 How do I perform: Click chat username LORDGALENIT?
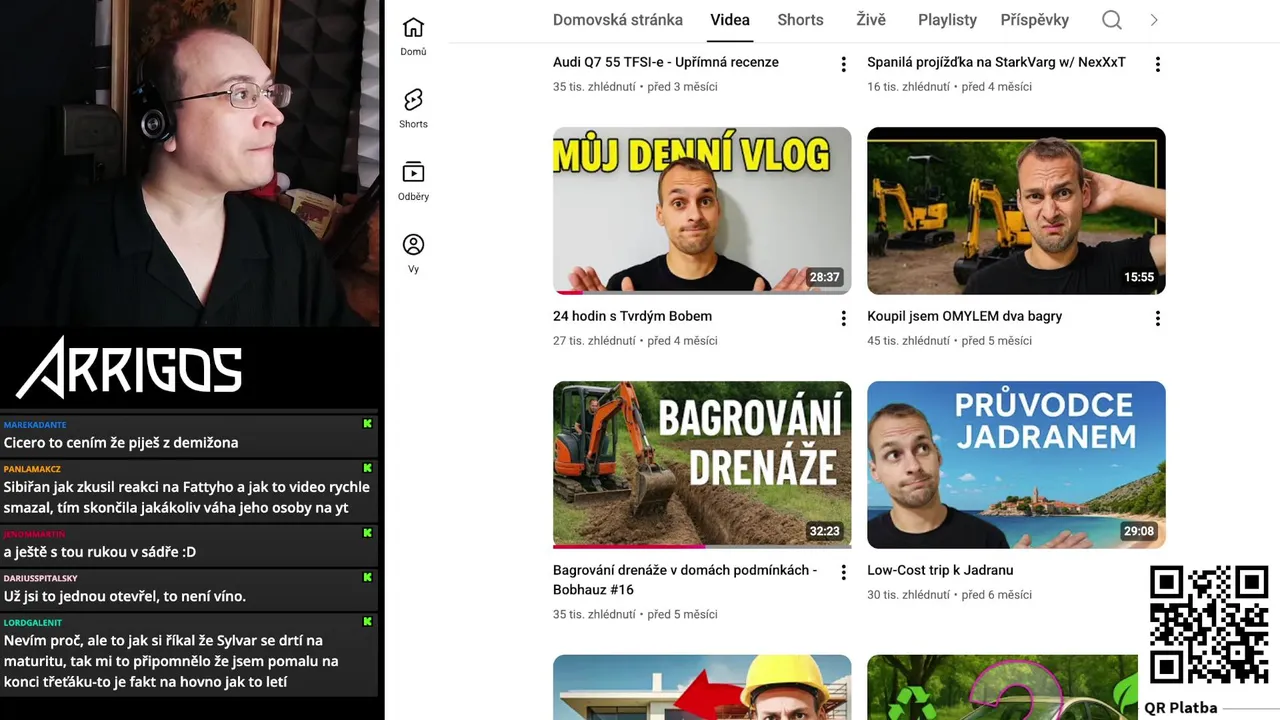(33, 622)
